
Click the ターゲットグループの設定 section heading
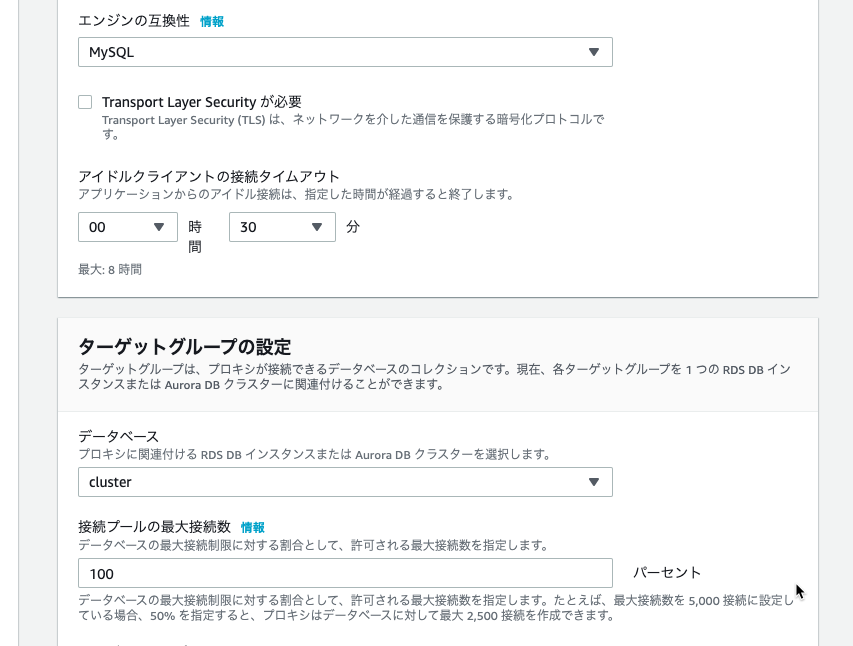tap(185, 346)
